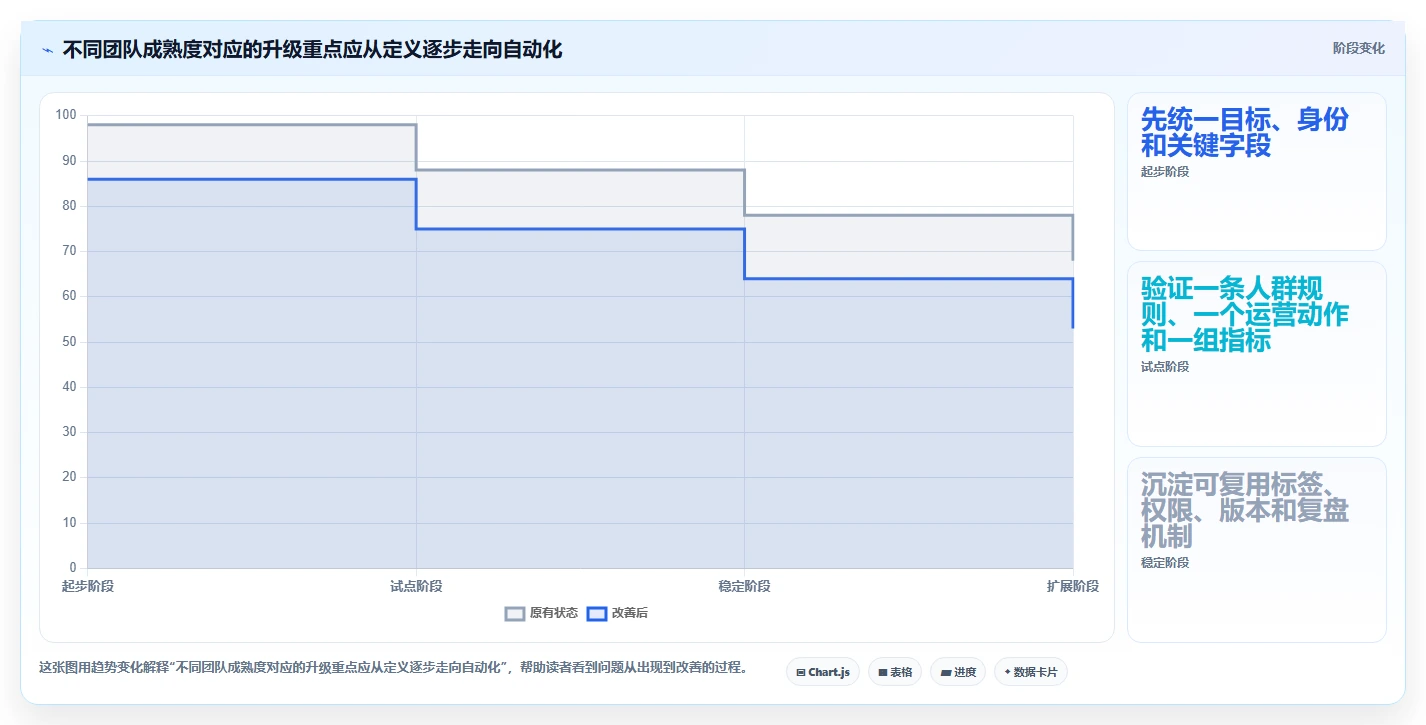This screenshot has height=725, width=1426.
Task: Open the 沉淀可复用标签 card
Action: coord(1257,550)
